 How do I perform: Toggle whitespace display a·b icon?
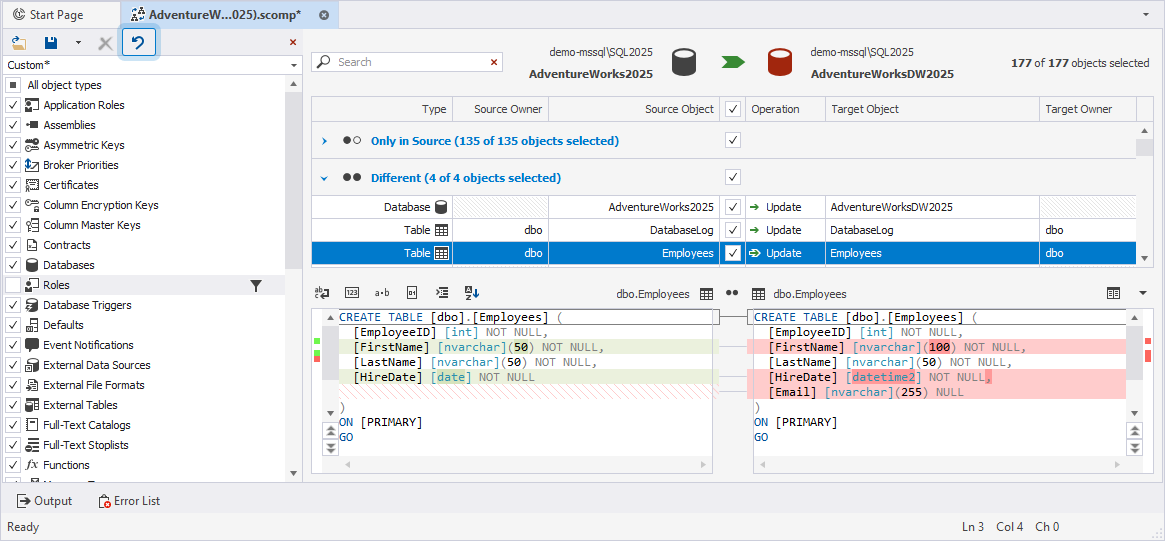click(x=382, y=293)
